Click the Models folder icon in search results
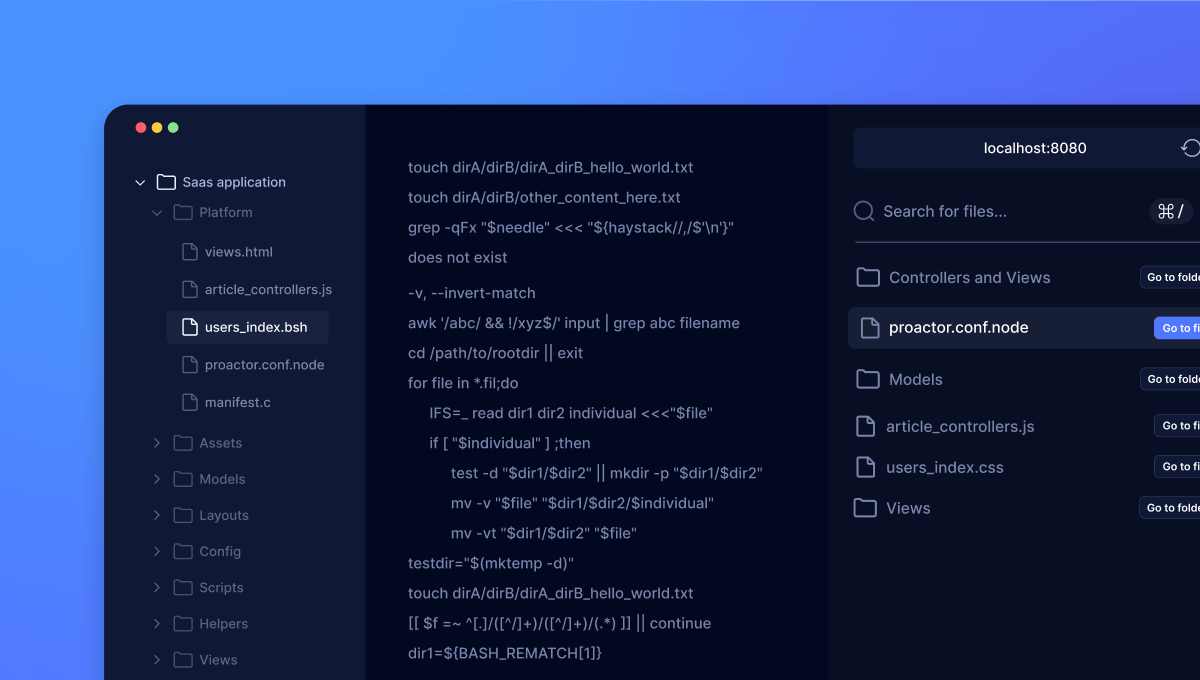This screenshot has height=680, width=1200. [x=866, y=379]
